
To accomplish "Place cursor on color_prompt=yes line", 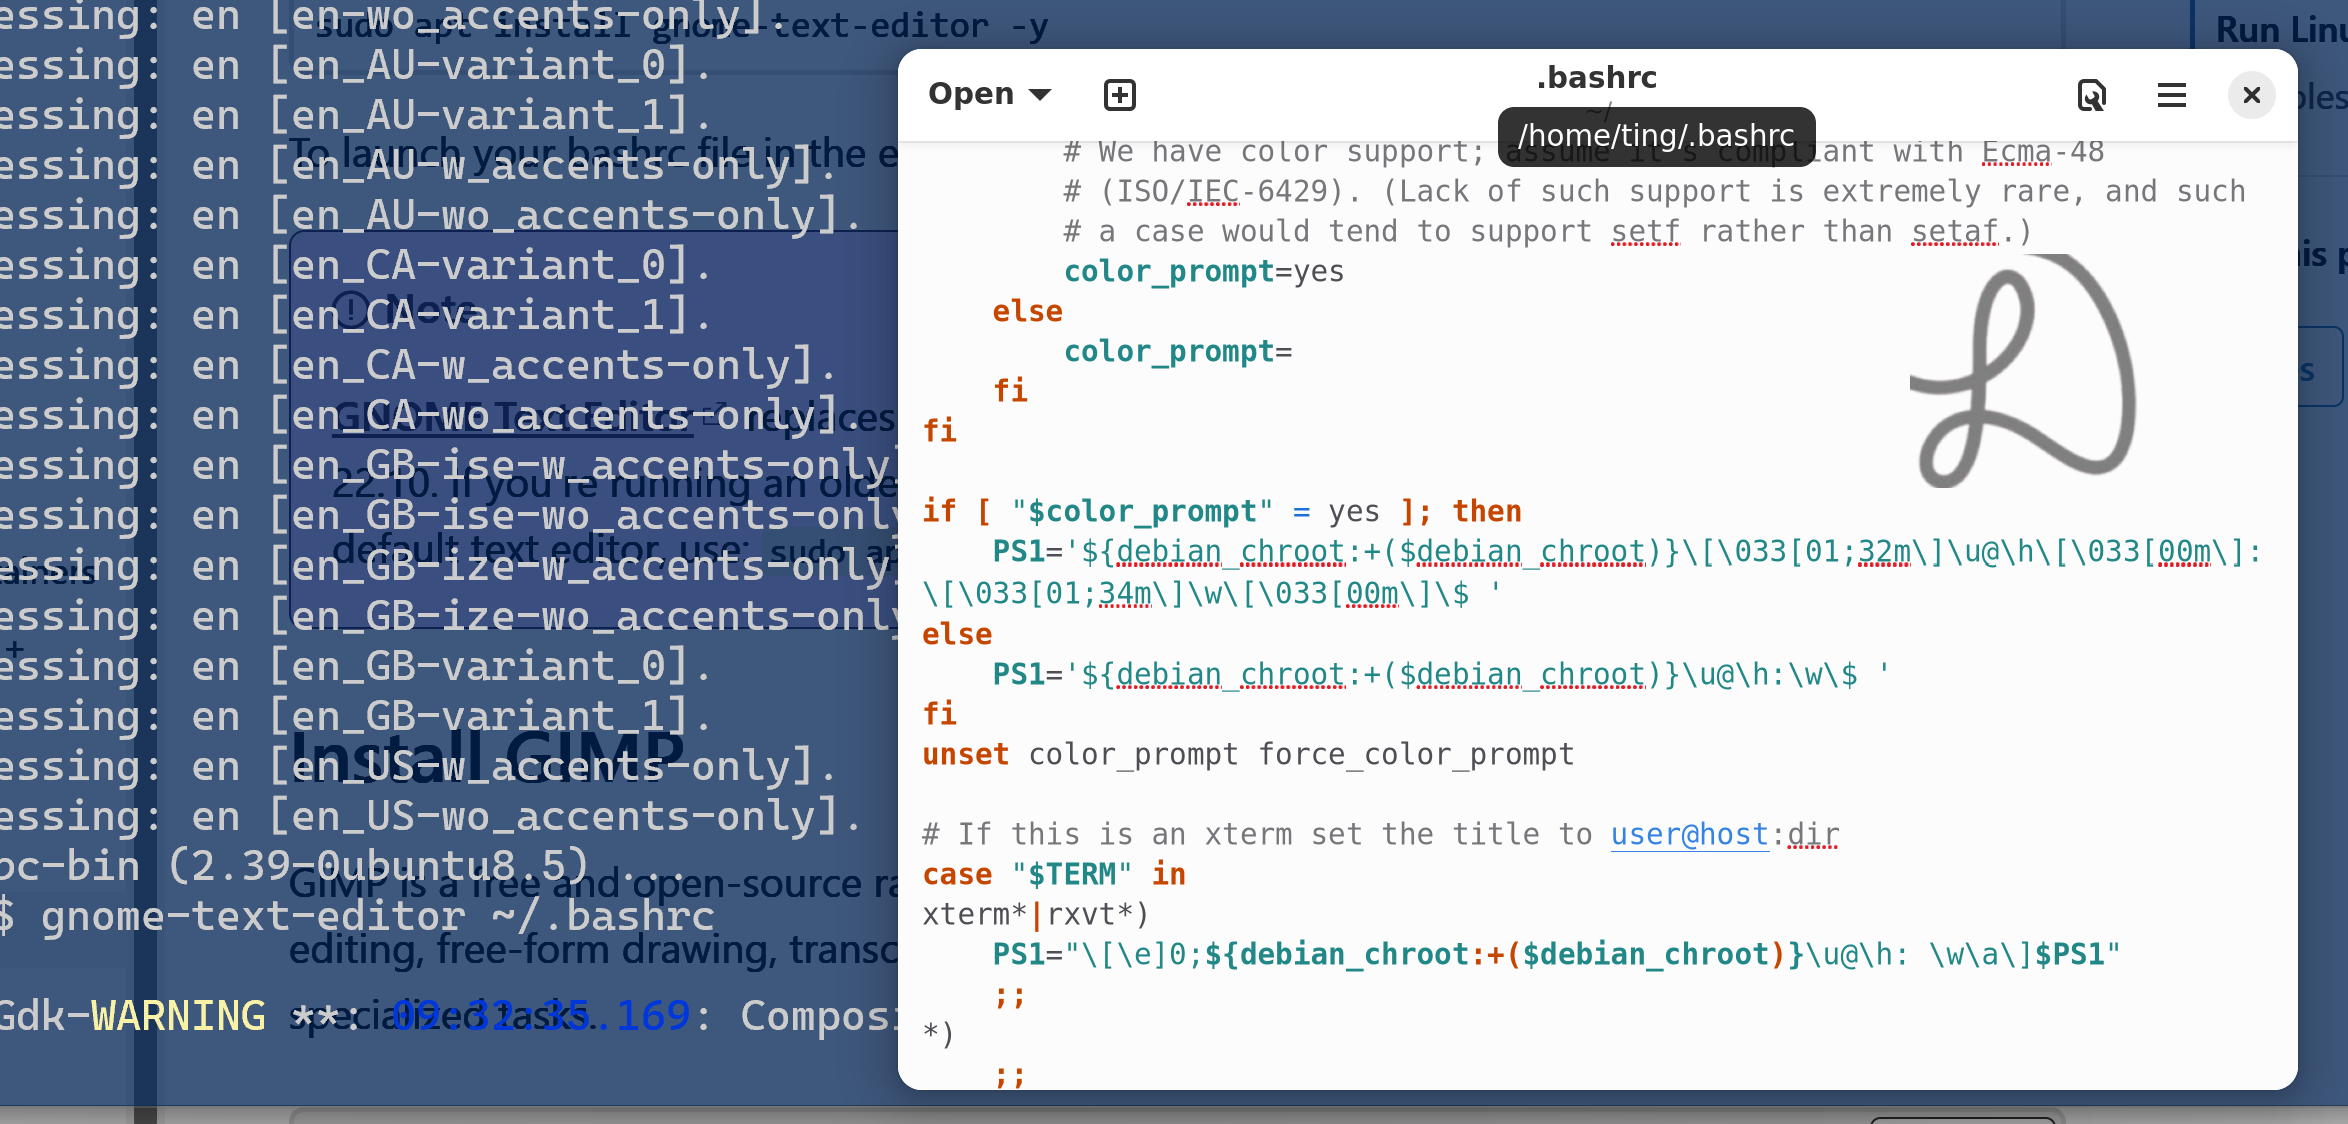I will [x=1203, y=271].
